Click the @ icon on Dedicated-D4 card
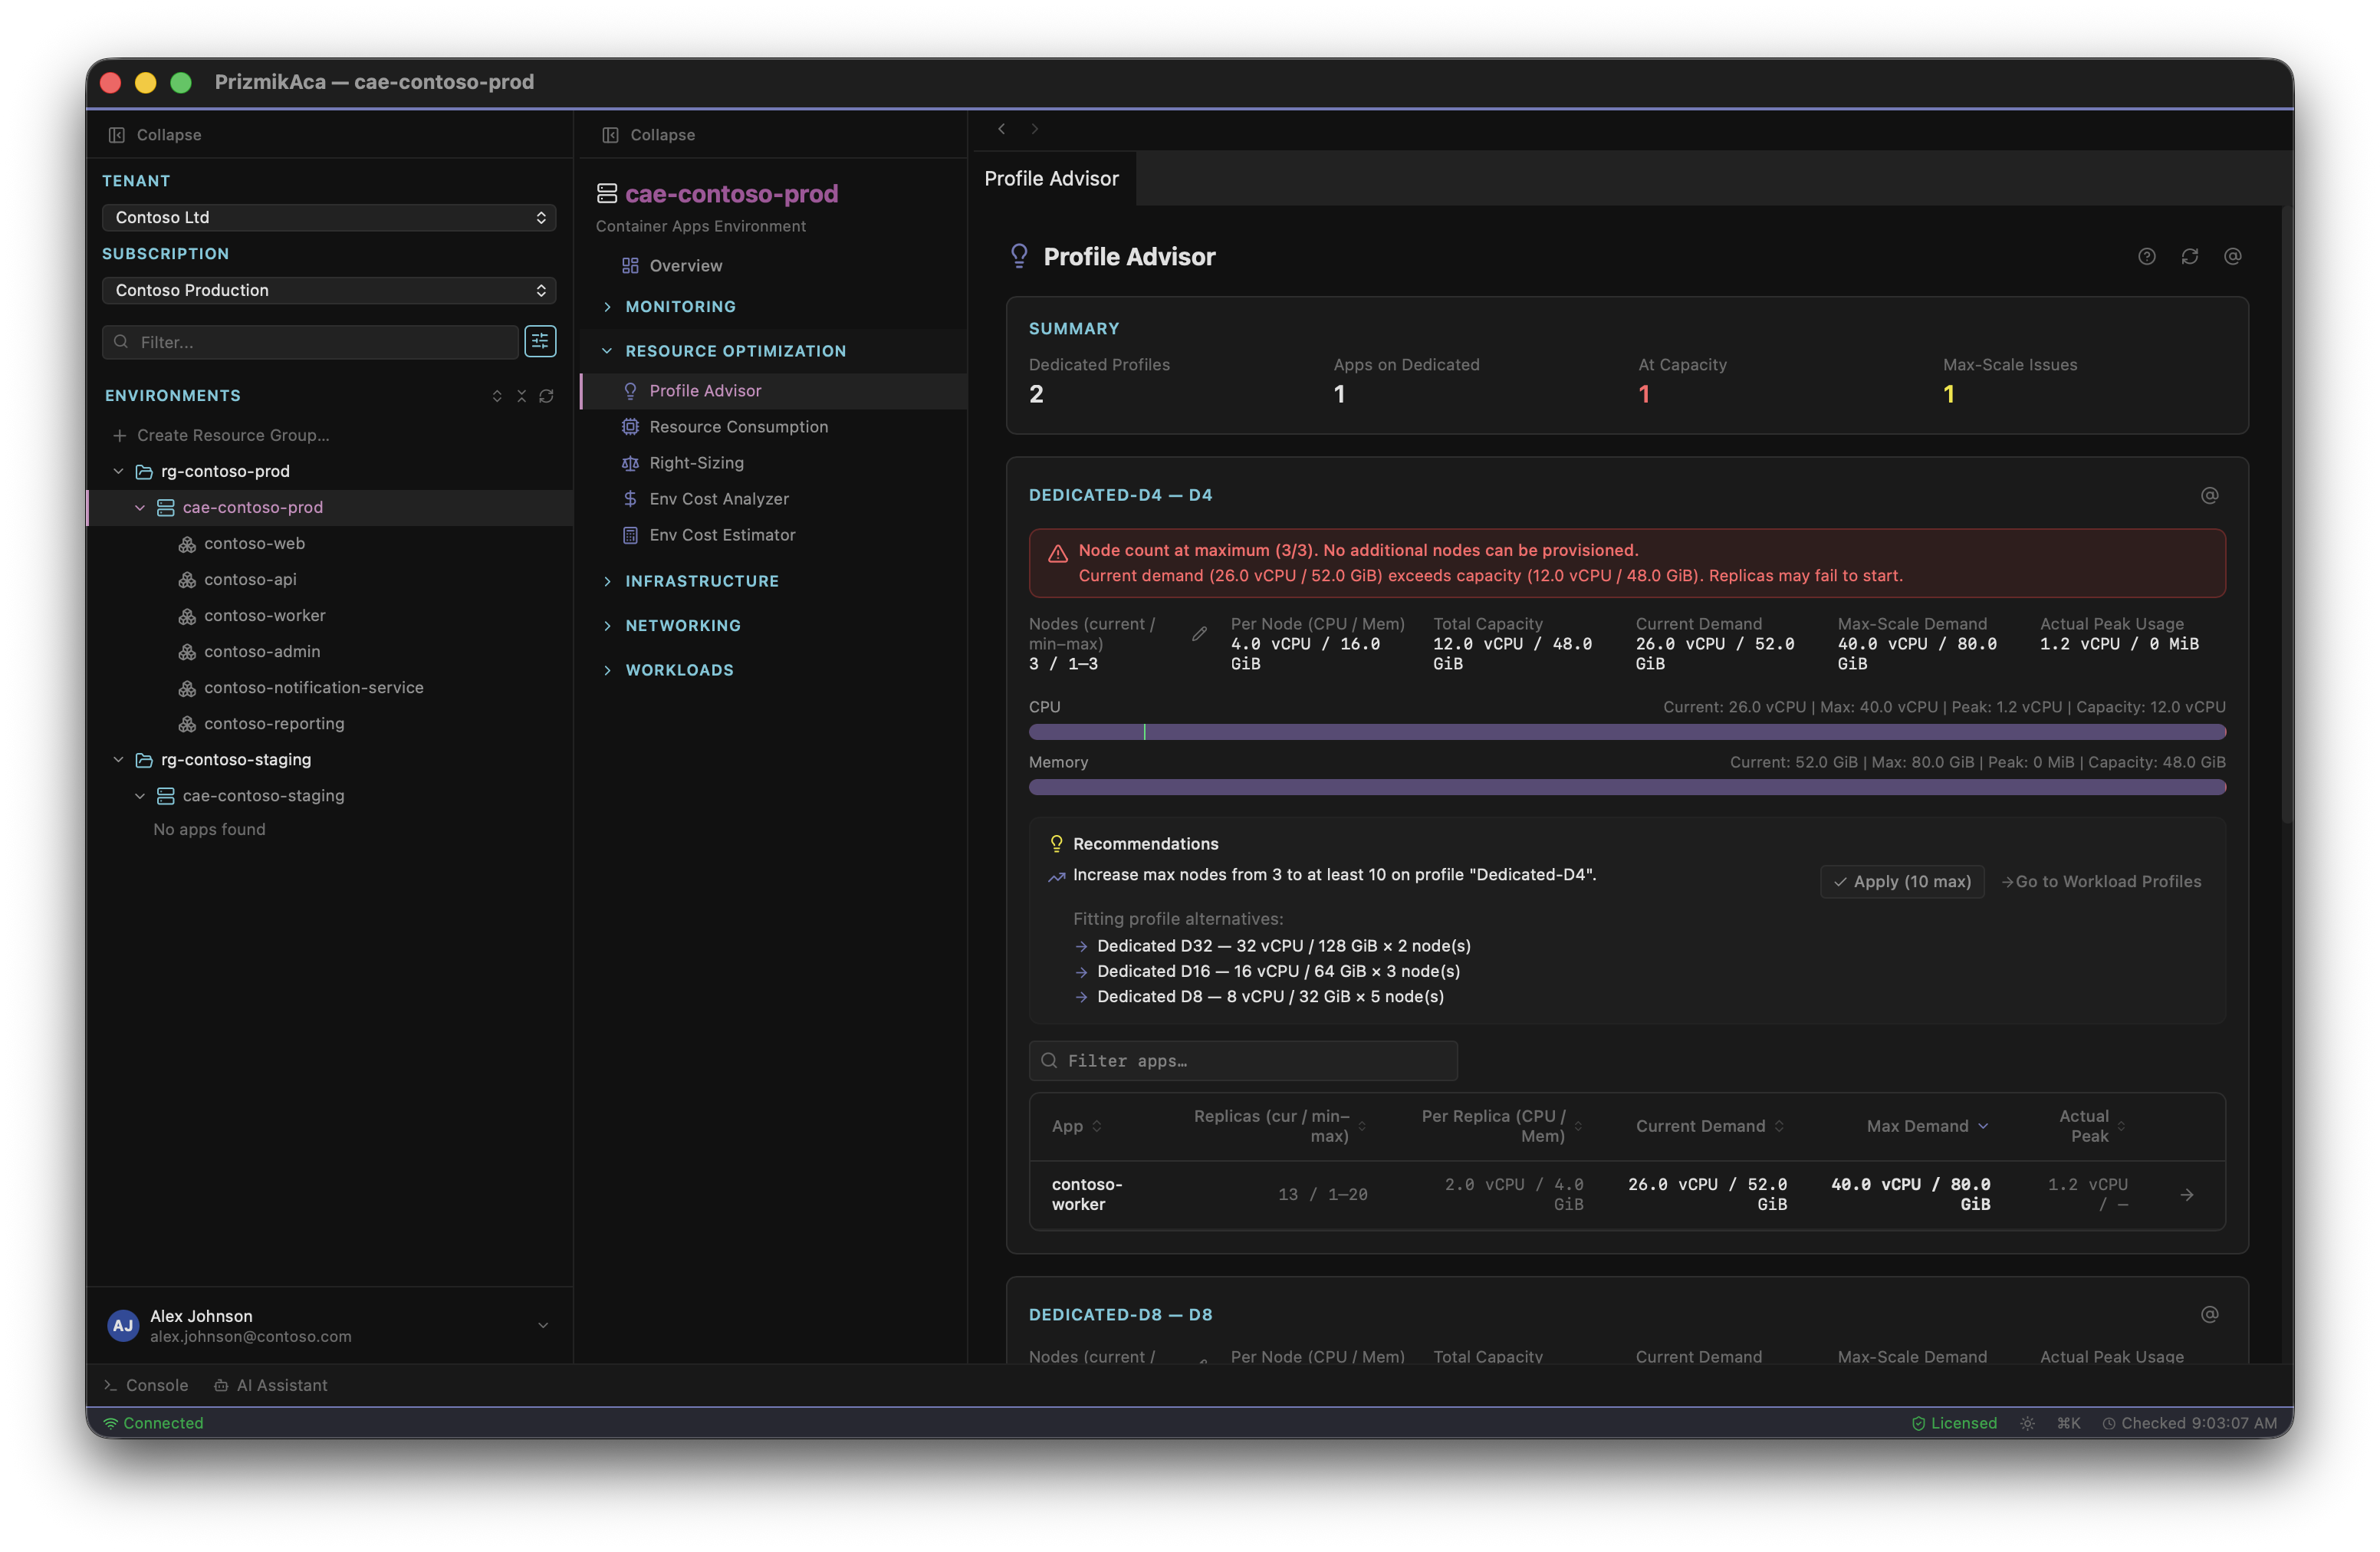The image size is (2380, 1552). click(x=2209, y=495)
